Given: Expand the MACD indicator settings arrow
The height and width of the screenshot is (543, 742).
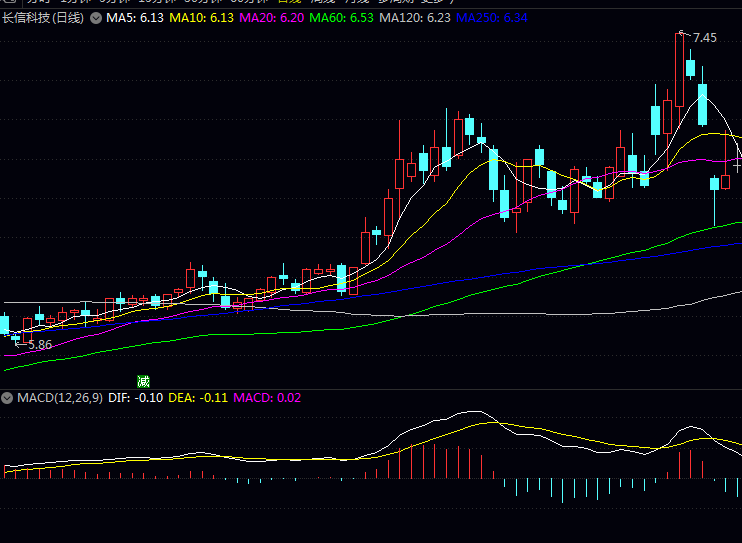Looking at the screenshot, I should point(8,397).
